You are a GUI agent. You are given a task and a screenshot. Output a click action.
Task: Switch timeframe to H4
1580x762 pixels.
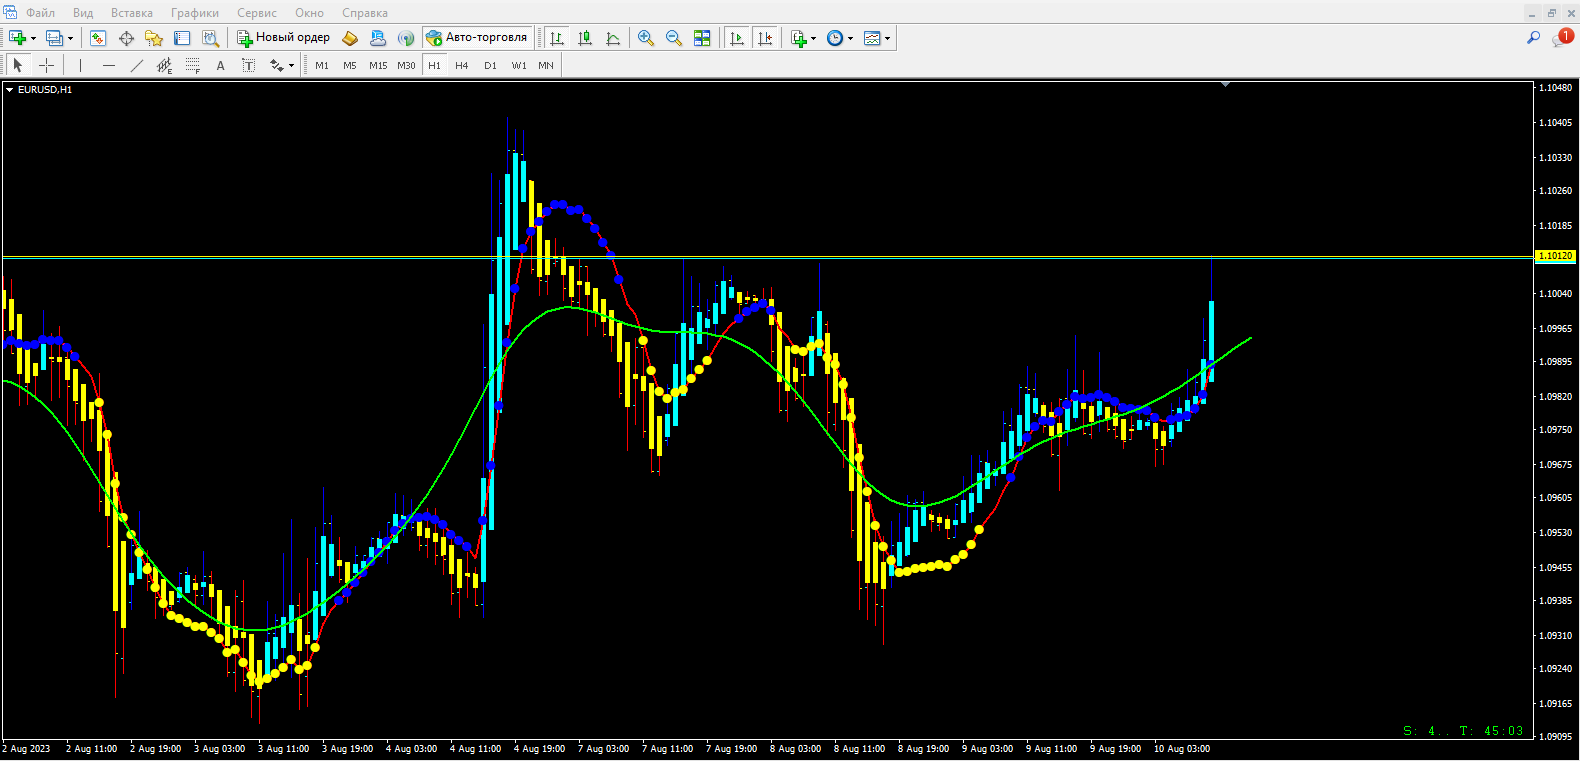[461, 65]
